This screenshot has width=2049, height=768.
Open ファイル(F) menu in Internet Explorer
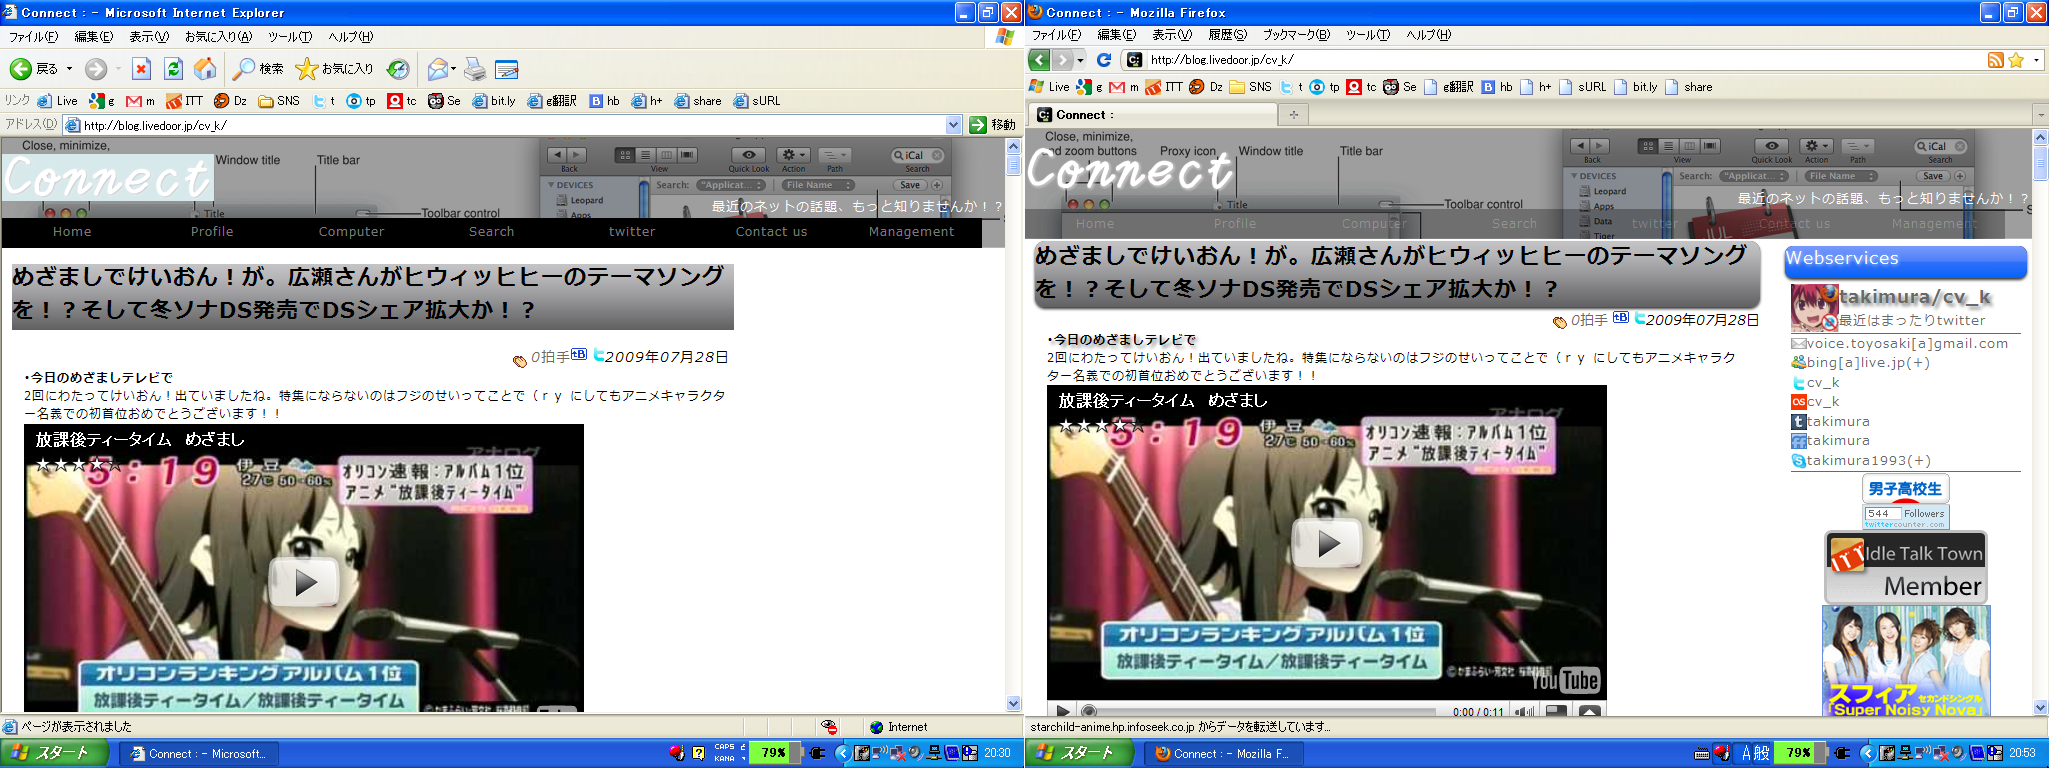pyautogui.click(x=33, y=37)
